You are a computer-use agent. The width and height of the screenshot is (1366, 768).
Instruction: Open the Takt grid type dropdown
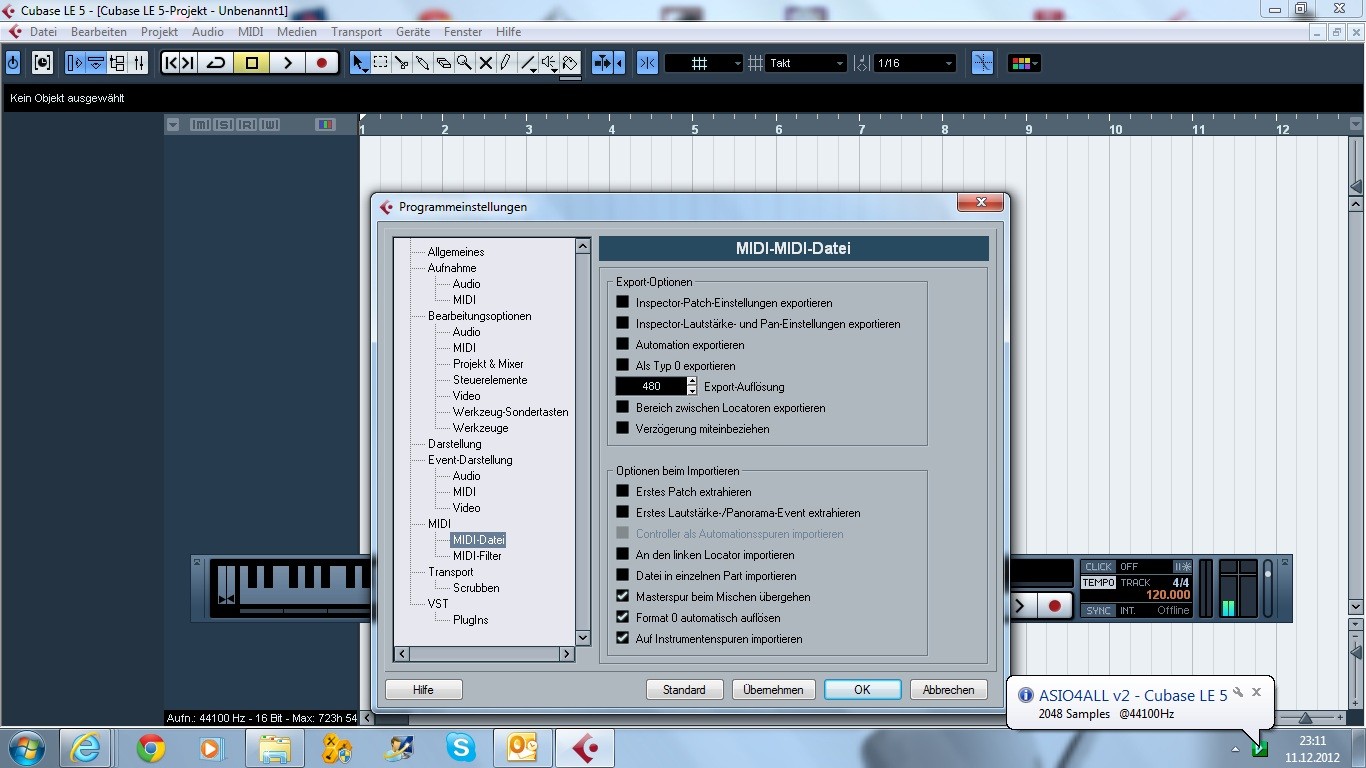click(x=806, y=63)
